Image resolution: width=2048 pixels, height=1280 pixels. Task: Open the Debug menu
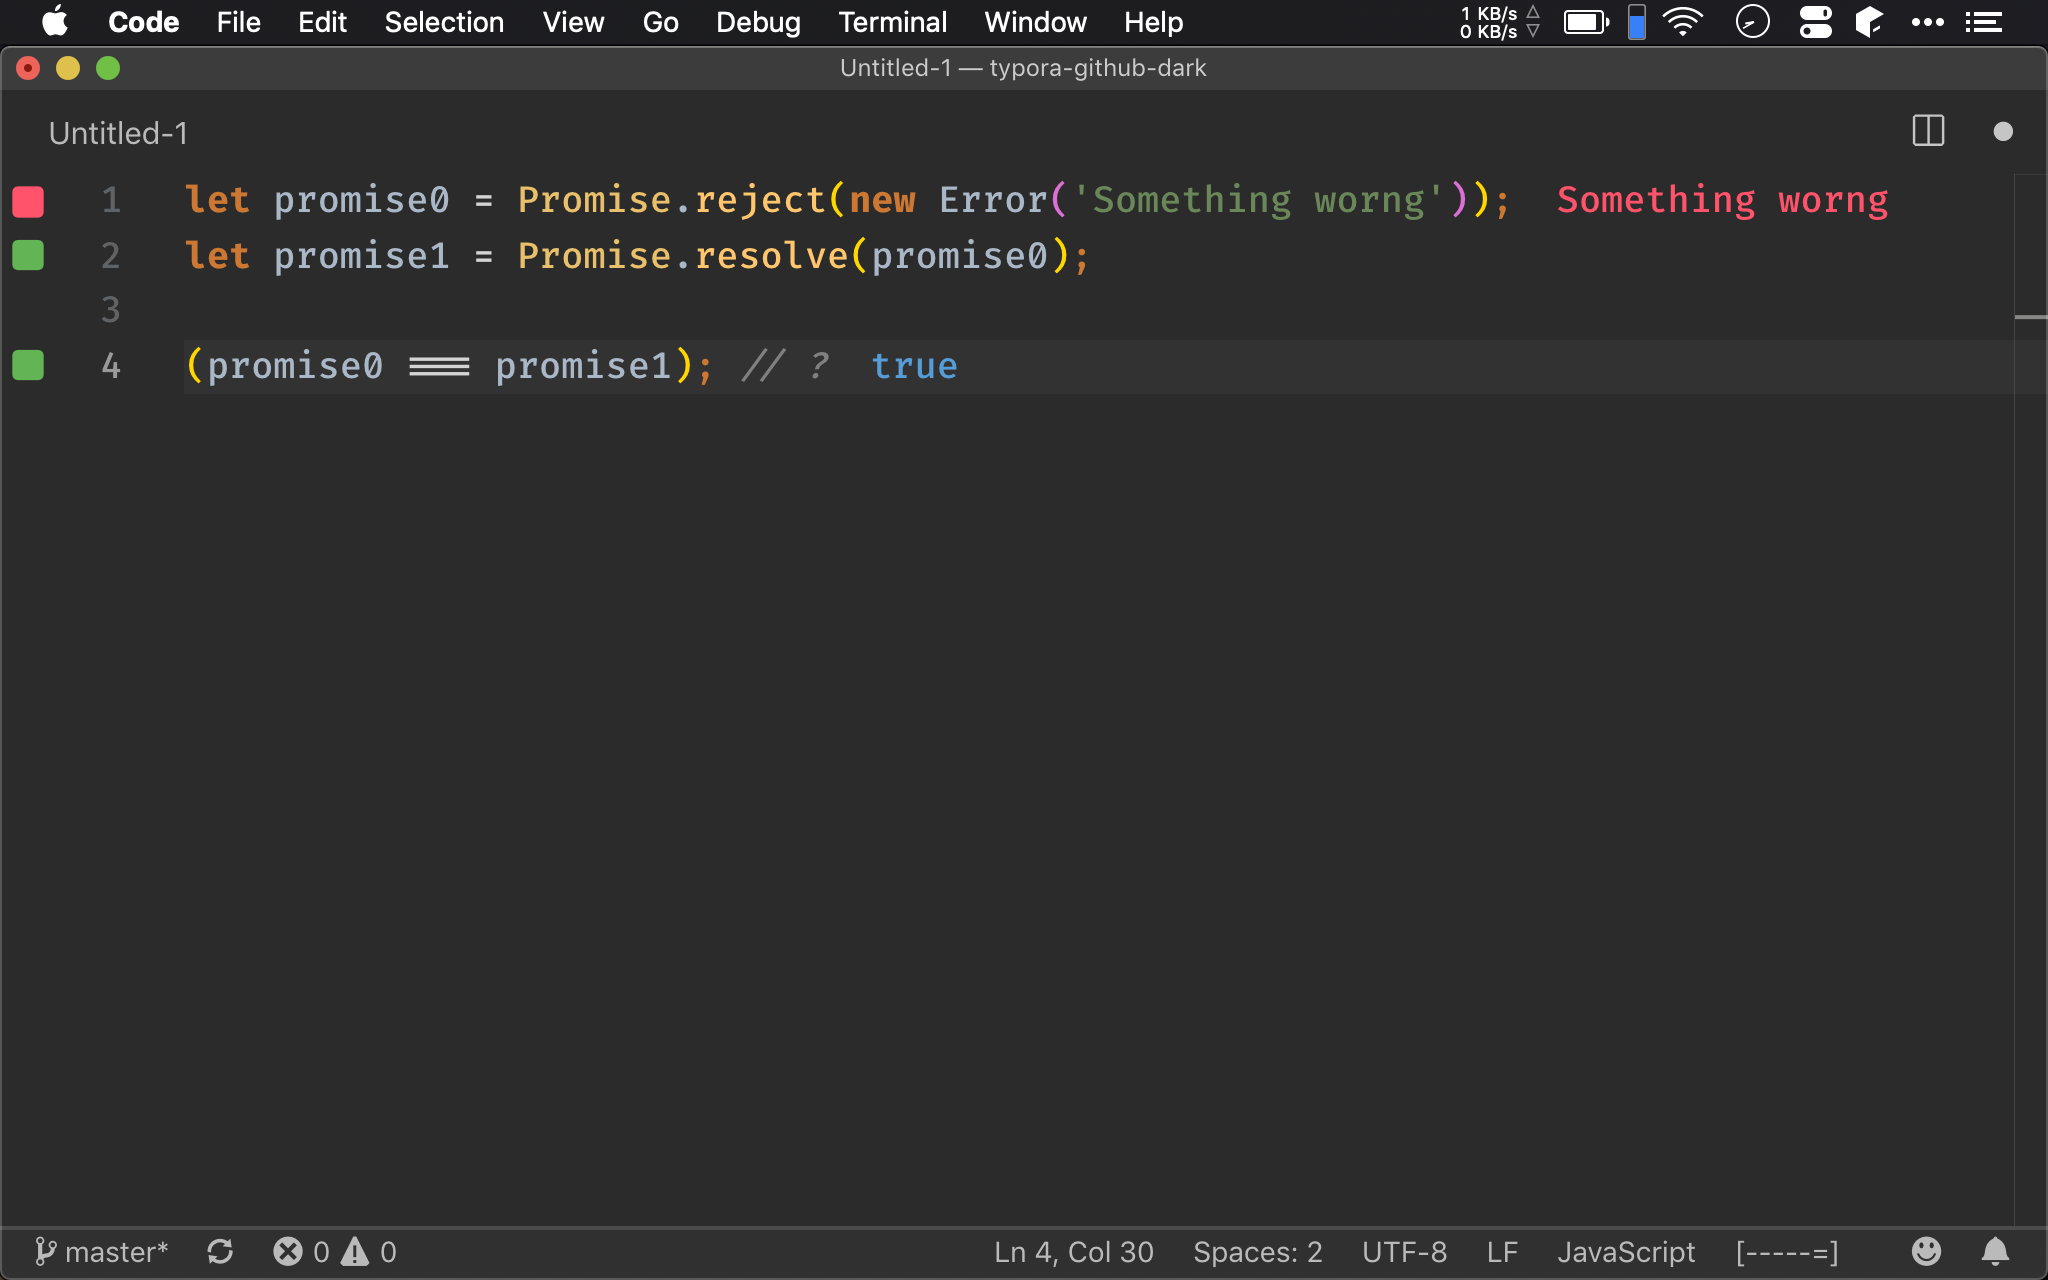pos(758,22)
